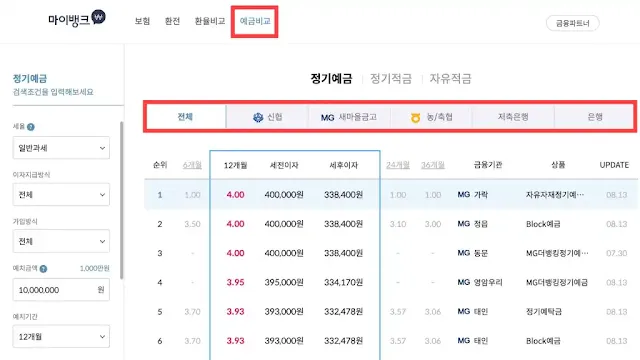Sort by the 6개월 column header

click(x=192, y=165)
